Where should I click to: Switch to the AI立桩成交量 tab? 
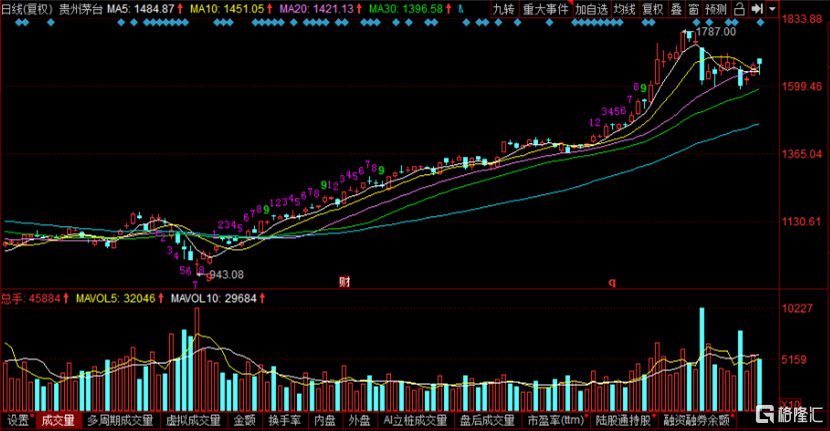pos(416,420)
